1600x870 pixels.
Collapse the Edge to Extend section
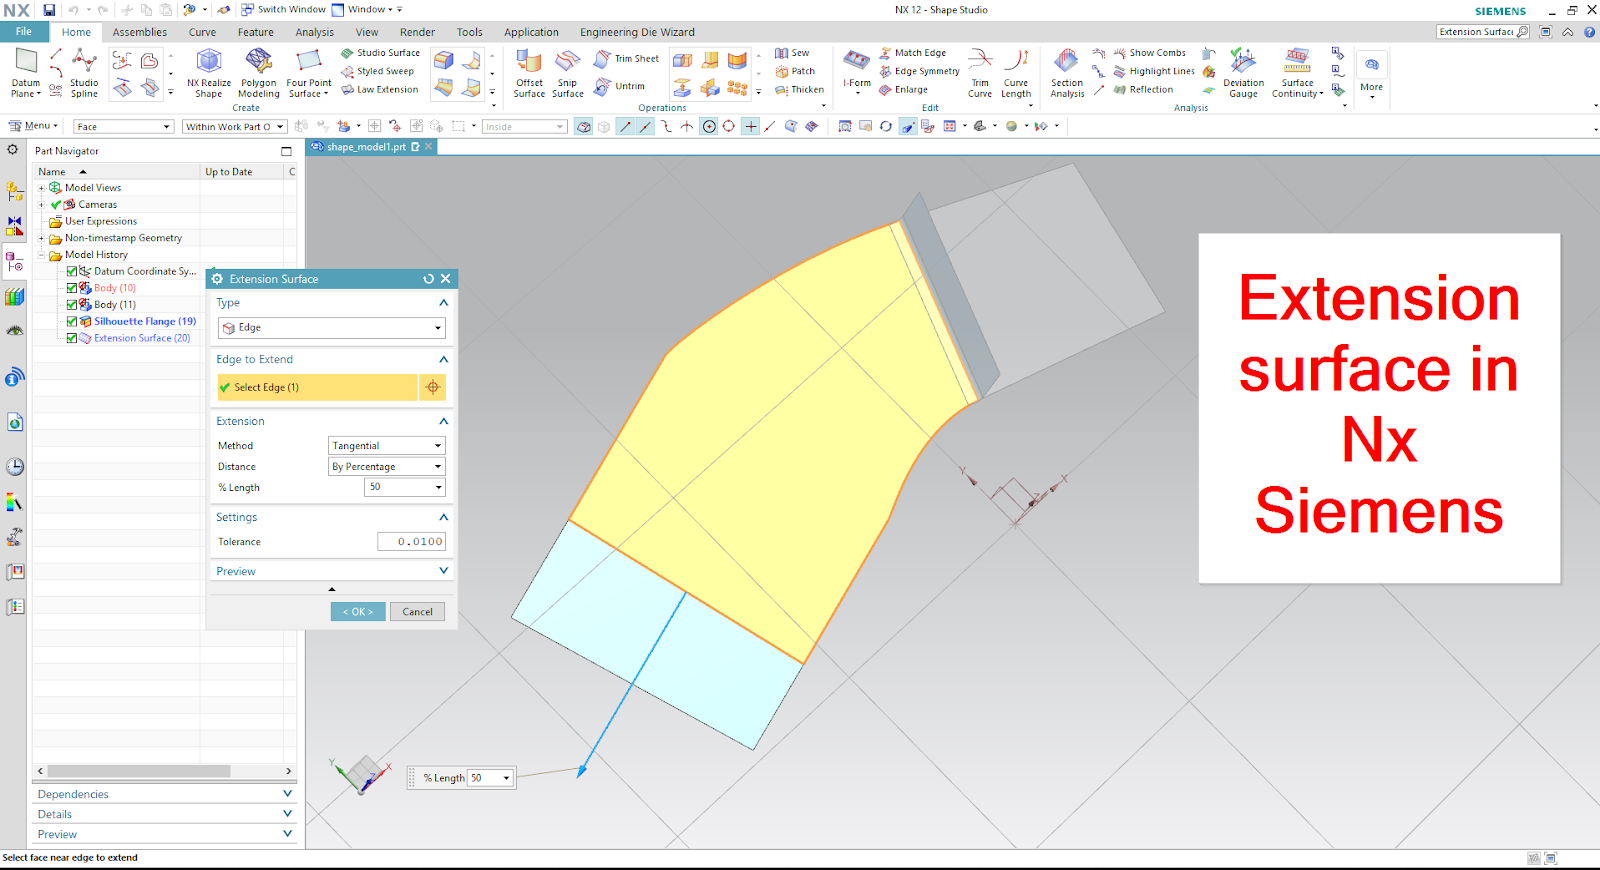(x=443, y=360)
